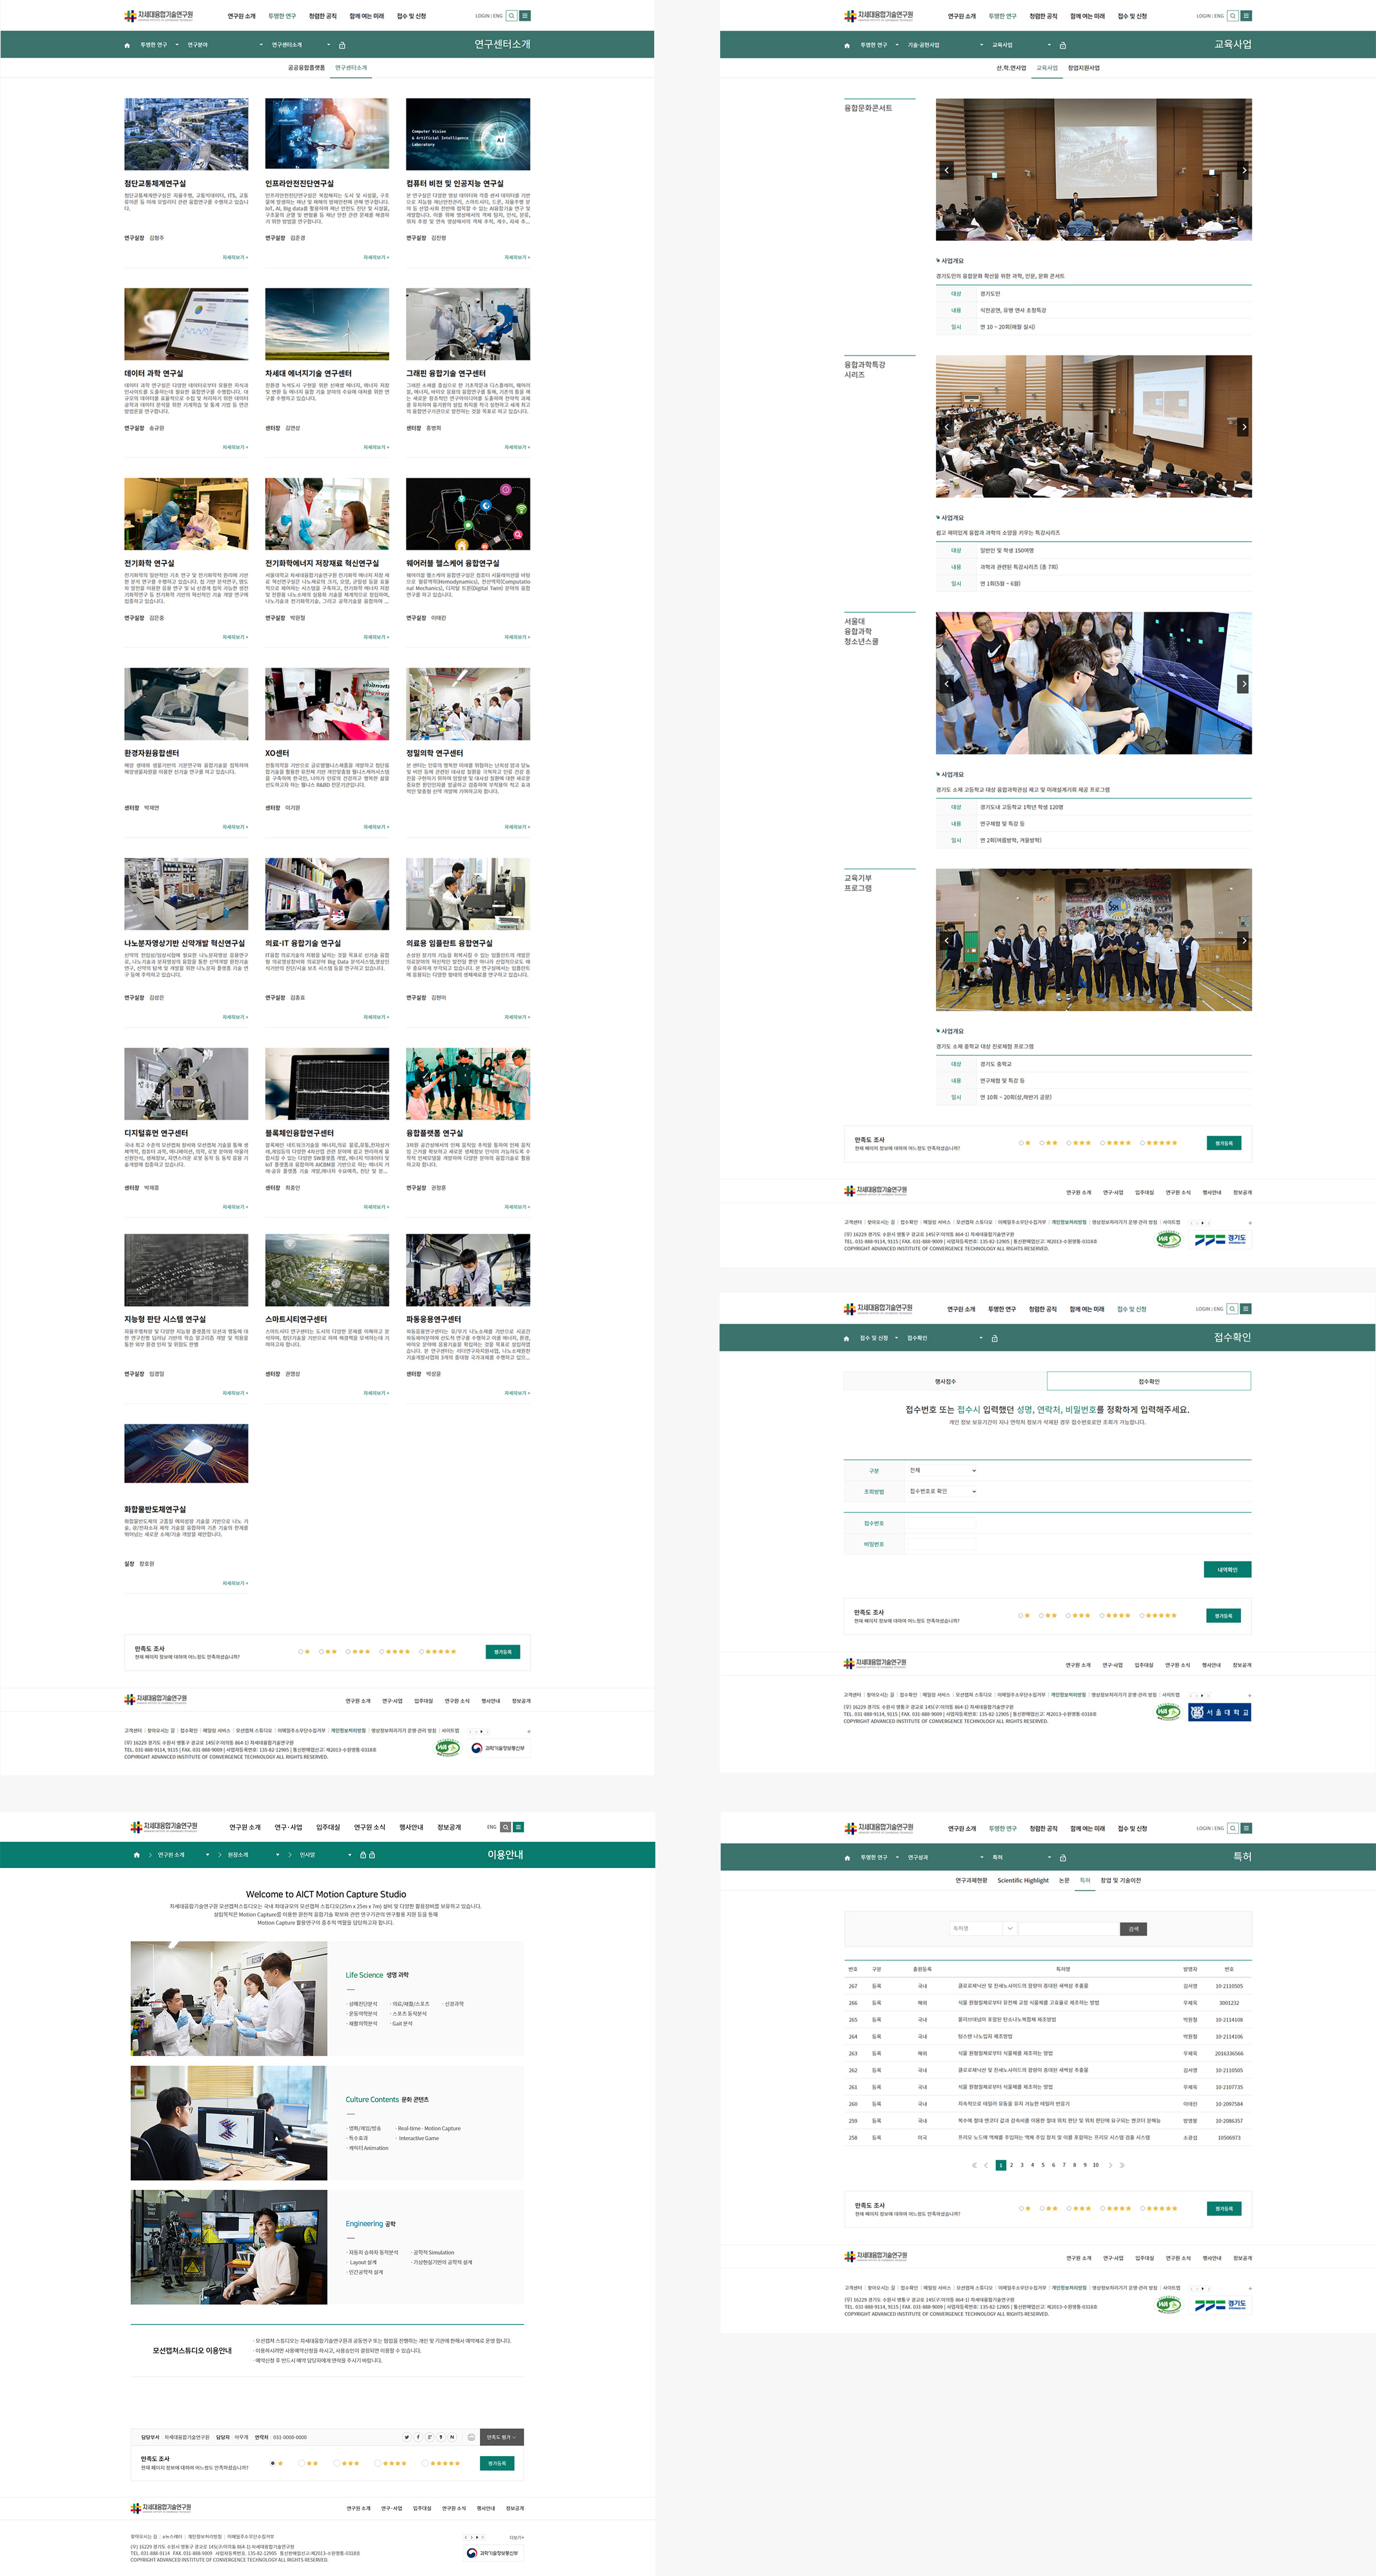Viewport: 1376px width, 2576px height.
Task: Click next arrow on 융합문화콘서트 image slider
Action: click(1243, 170)
